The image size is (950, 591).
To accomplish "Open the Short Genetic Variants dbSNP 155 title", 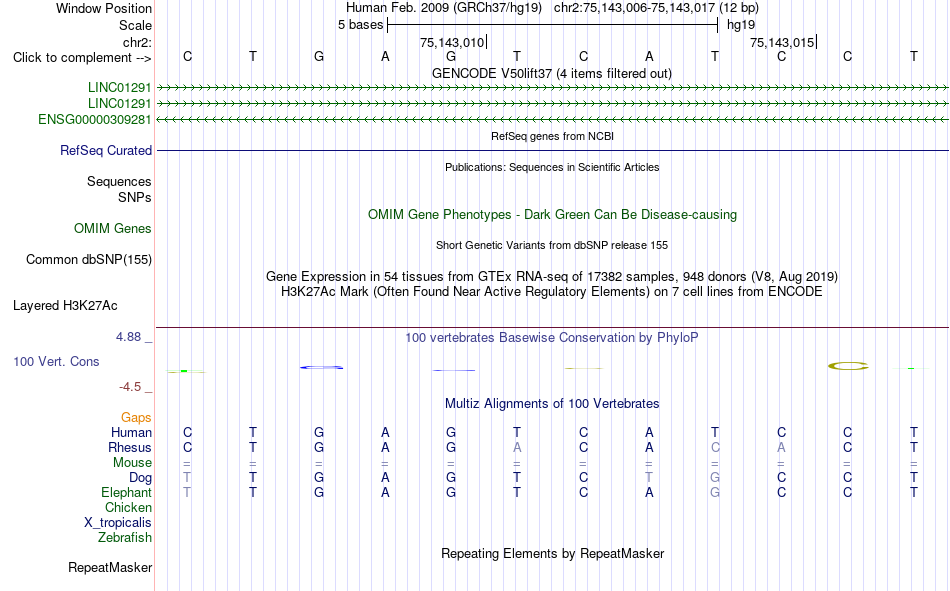I will point(552,245).
